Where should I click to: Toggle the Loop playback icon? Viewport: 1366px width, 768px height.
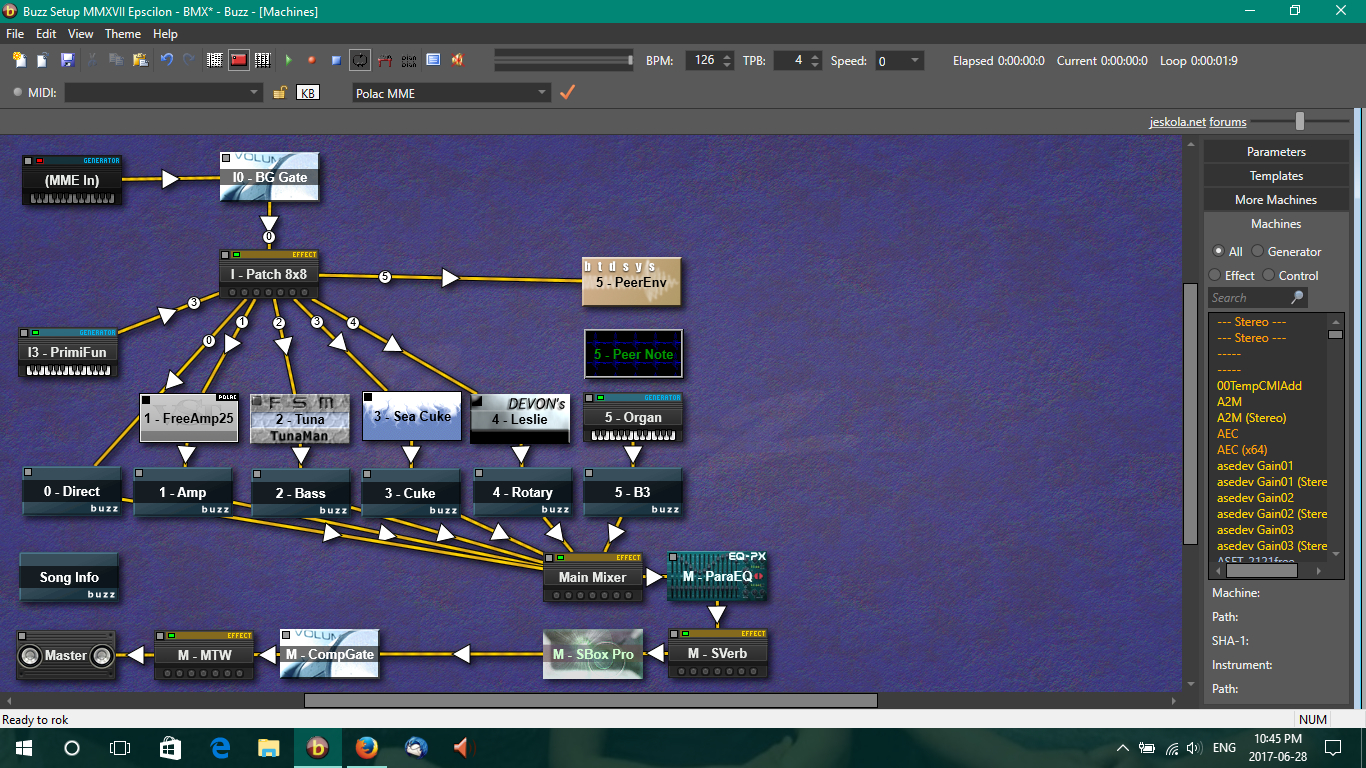point(360,60)
